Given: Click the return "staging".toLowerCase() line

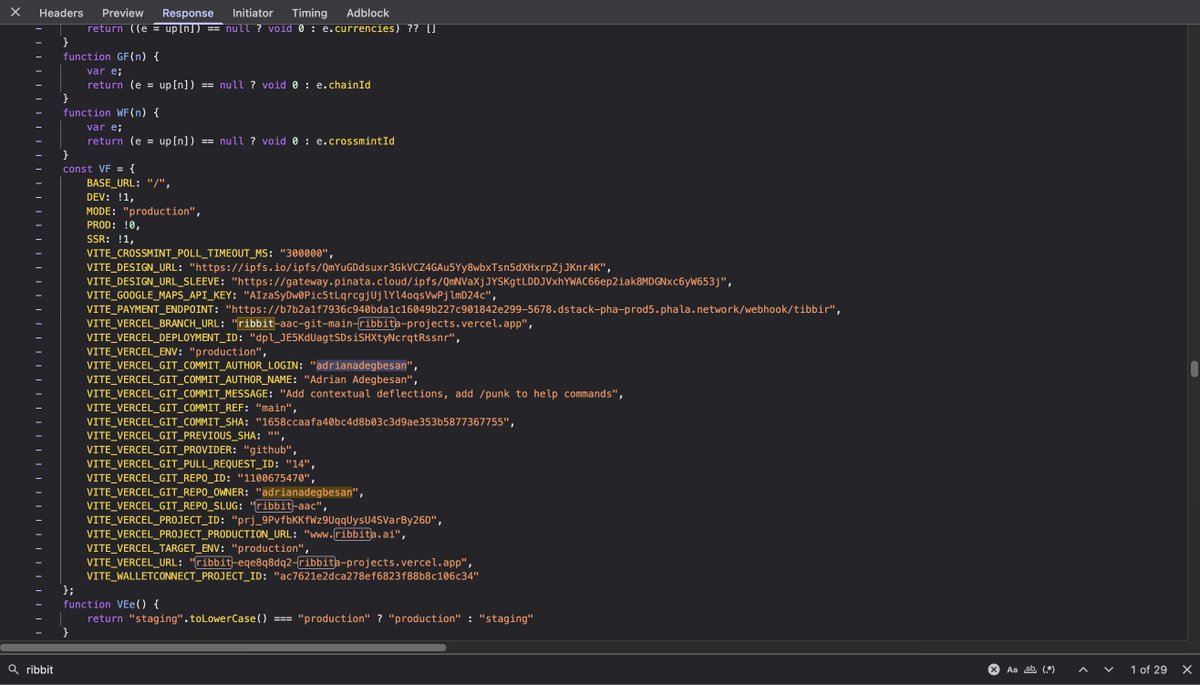Looking at the screenshot, I should (x=310, y=617).
